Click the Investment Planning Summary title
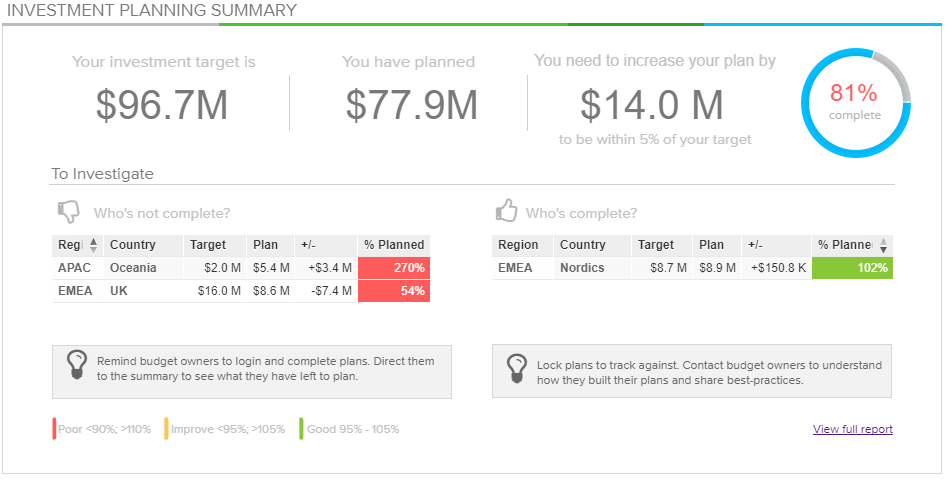The width and height of the screenshot is (952, 480). click(152, 10)
